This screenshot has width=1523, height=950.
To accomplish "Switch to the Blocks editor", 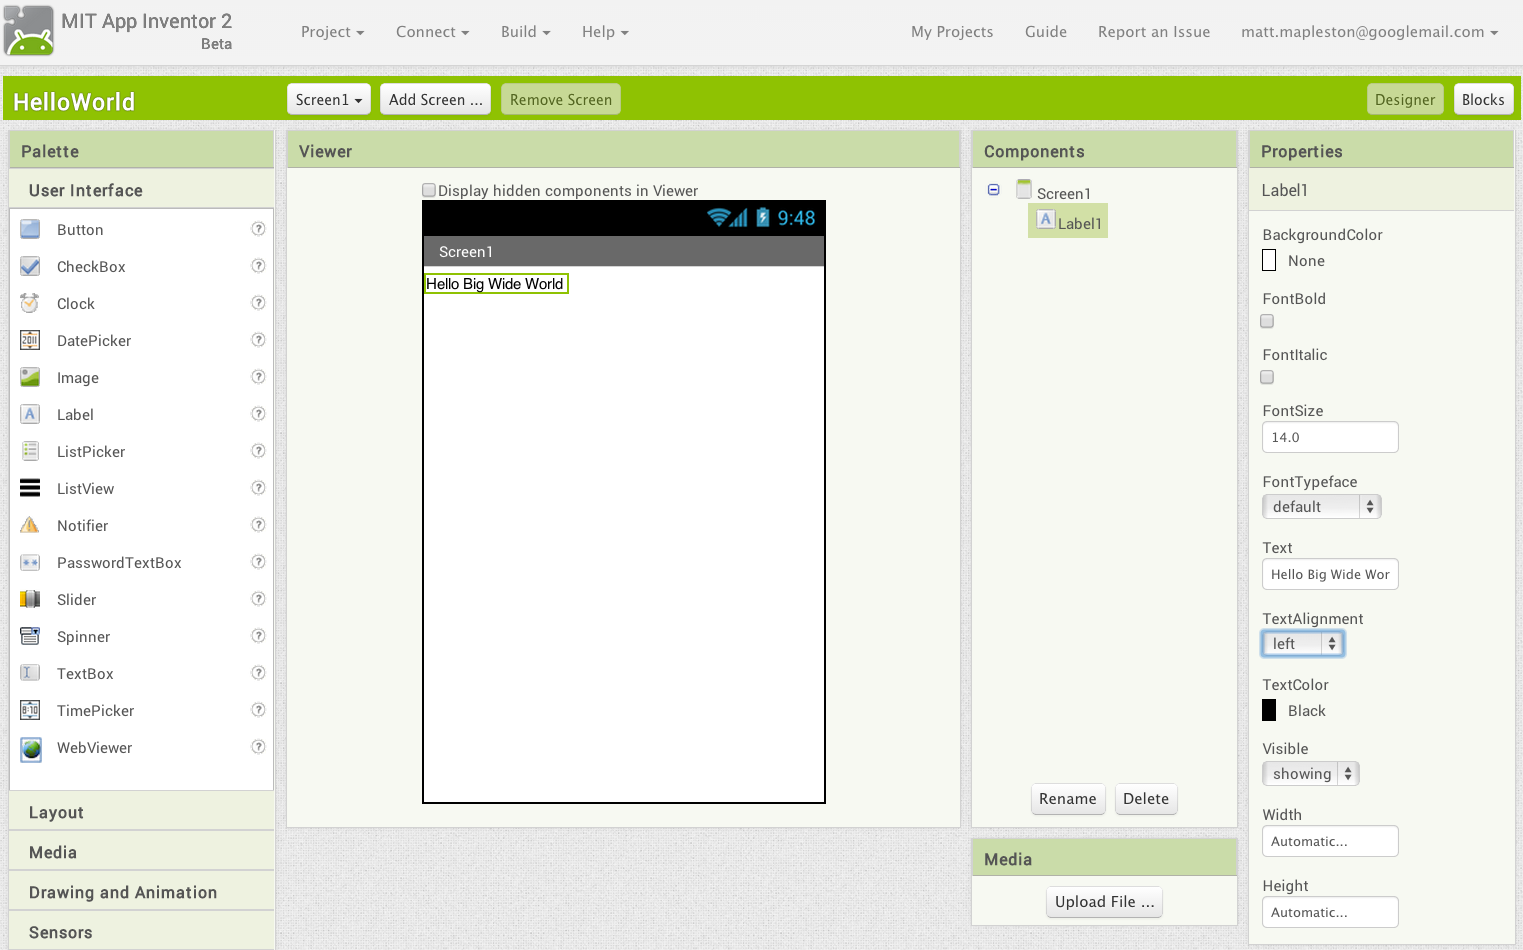I will coord(1483,99).
